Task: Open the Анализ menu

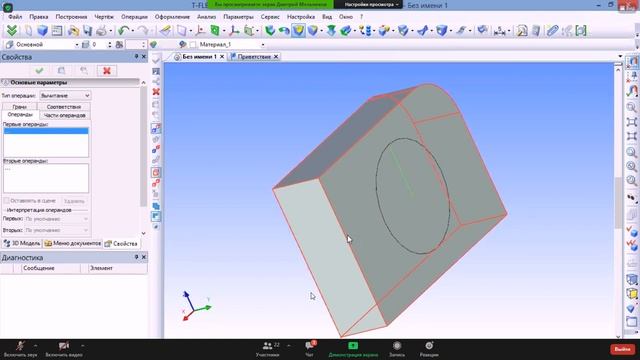Action: 207,17
